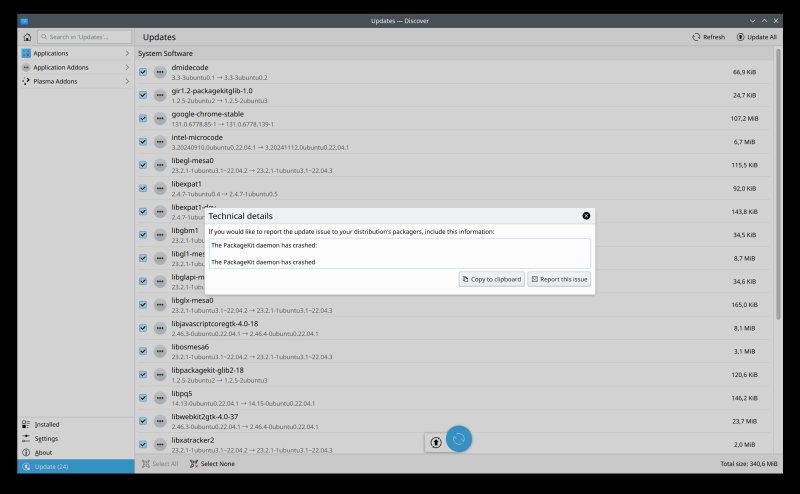Open the Settings page

76,438
